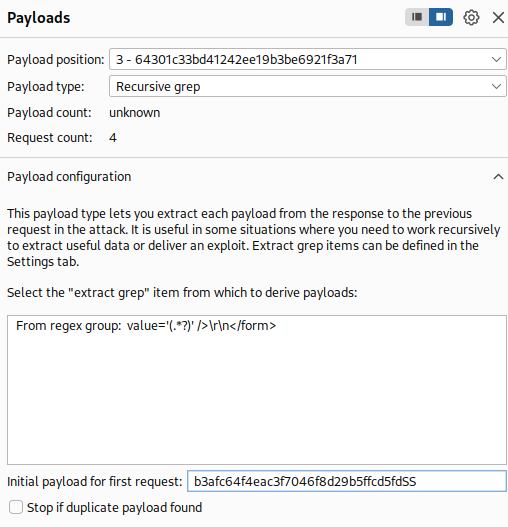The height and width of the screenshot is (528, 508).
Task: Select the right-docked panel layout icon
Action: click(441, 17)
